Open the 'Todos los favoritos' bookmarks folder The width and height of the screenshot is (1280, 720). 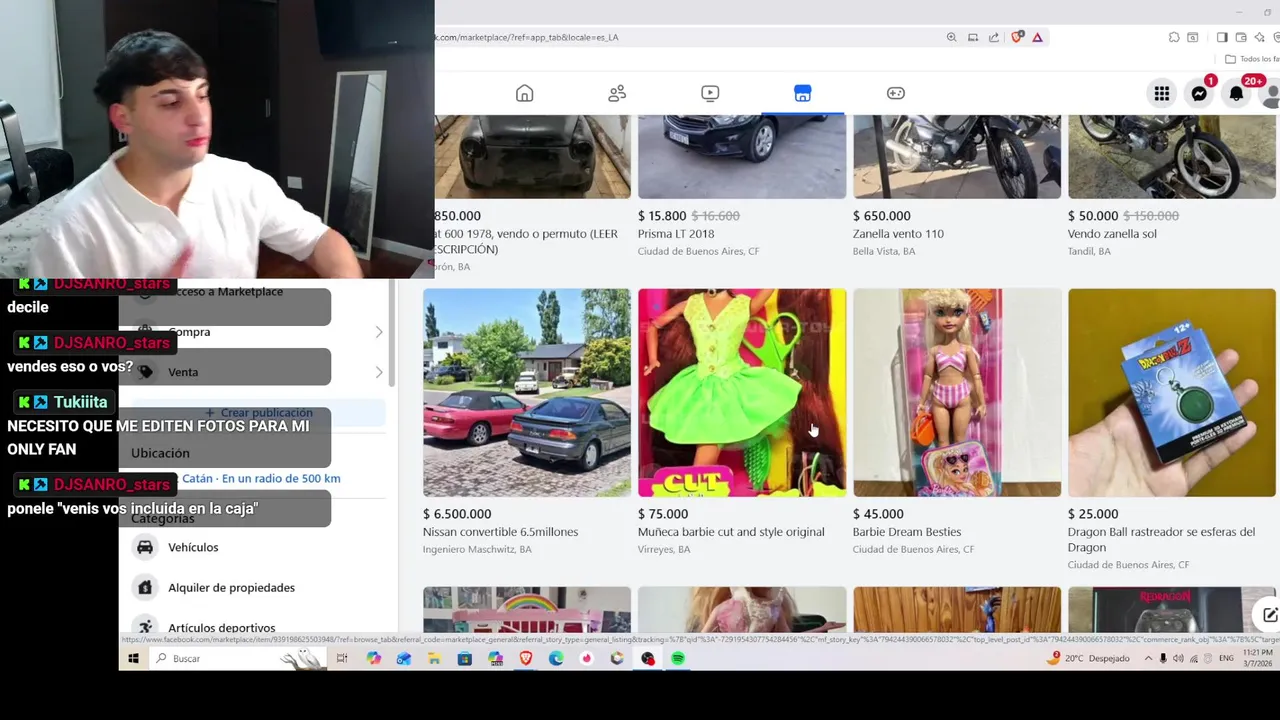pos(1252,59)
